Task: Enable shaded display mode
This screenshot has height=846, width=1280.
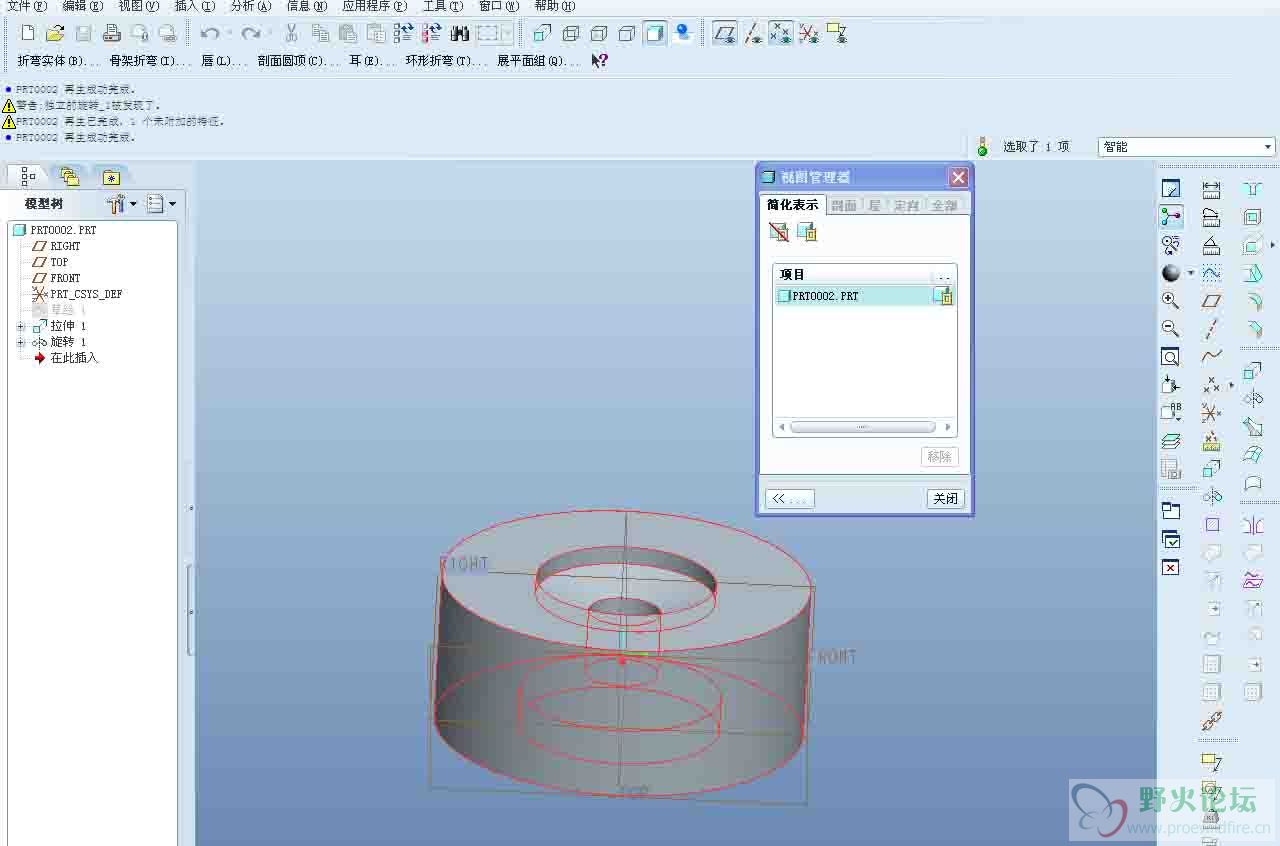Action: [655, 34]
